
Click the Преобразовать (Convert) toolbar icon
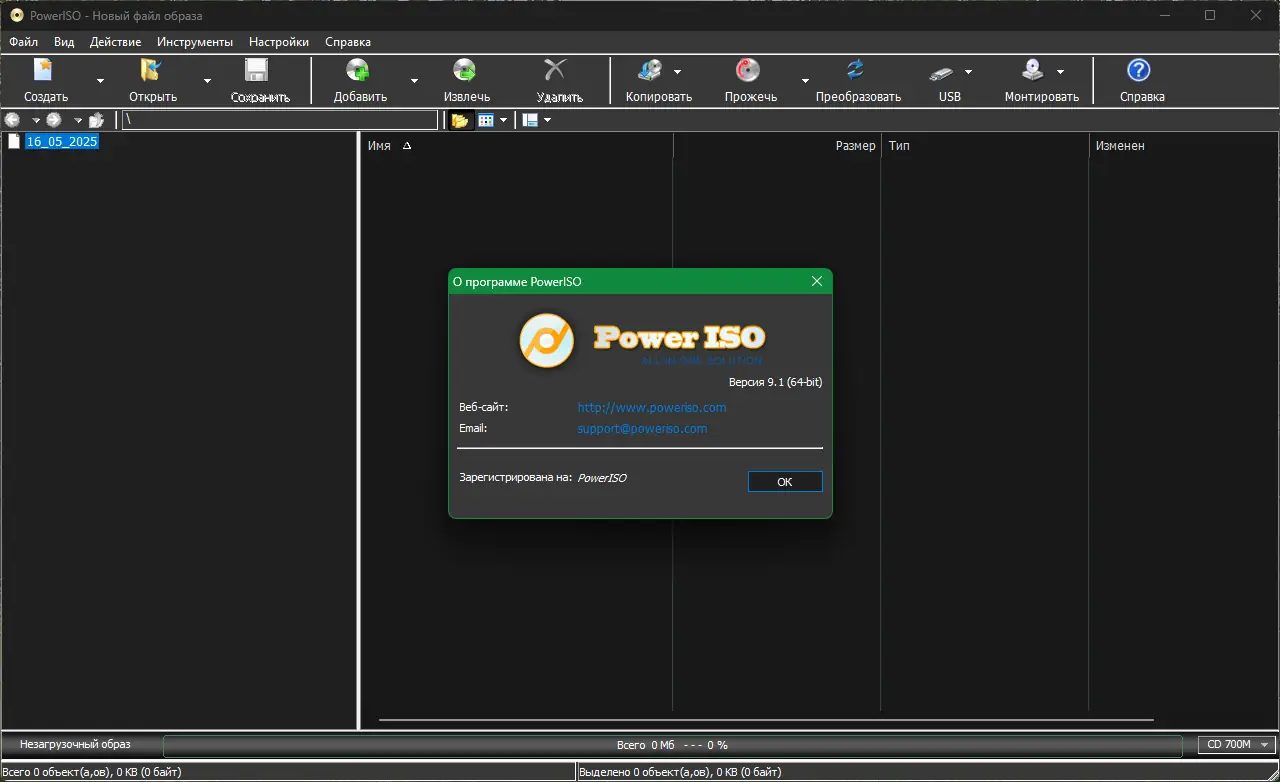click(856, 70)
